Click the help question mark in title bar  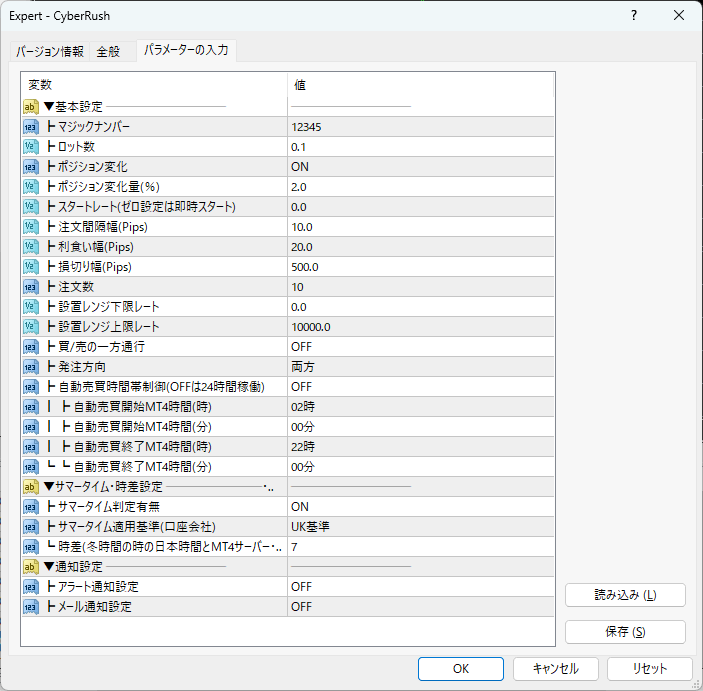(x=634, y=15)
